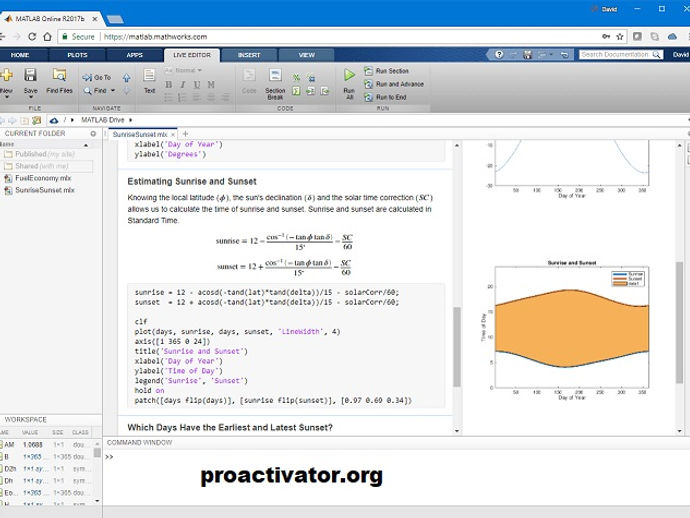
Task: Open the Find dropdown arrow
Action: pyautogui.click(x=113, y=91)
